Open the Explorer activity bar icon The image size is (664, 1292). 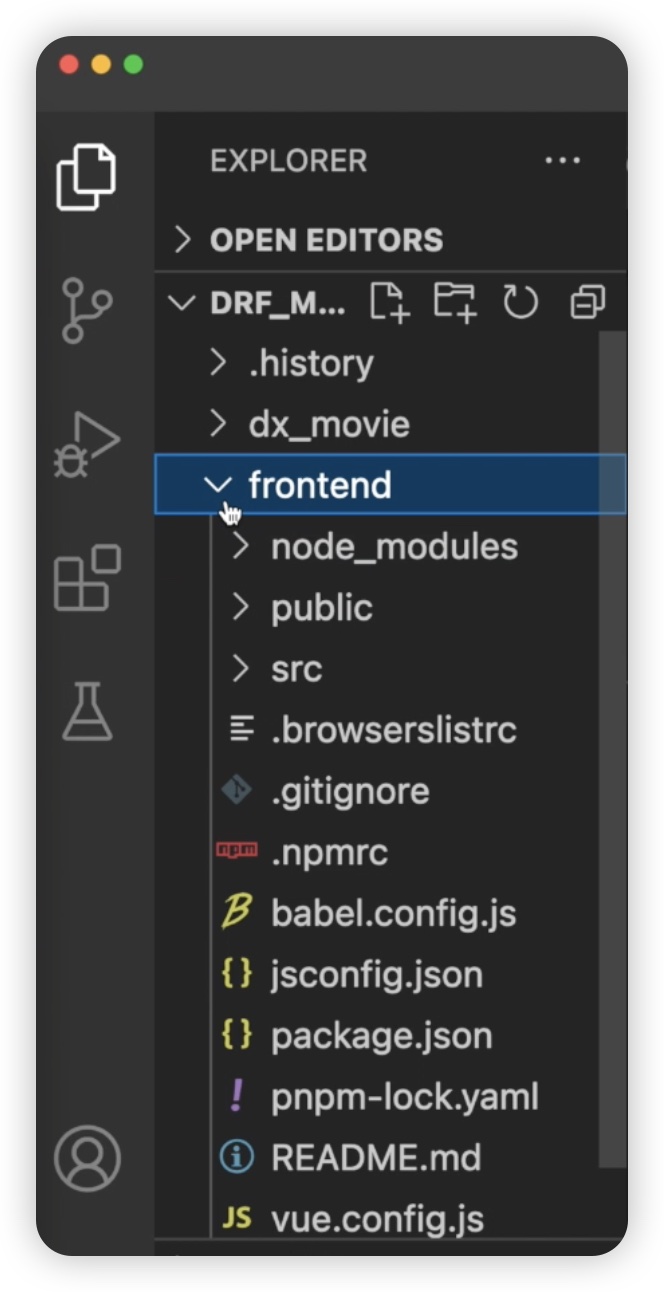[87, 177]
